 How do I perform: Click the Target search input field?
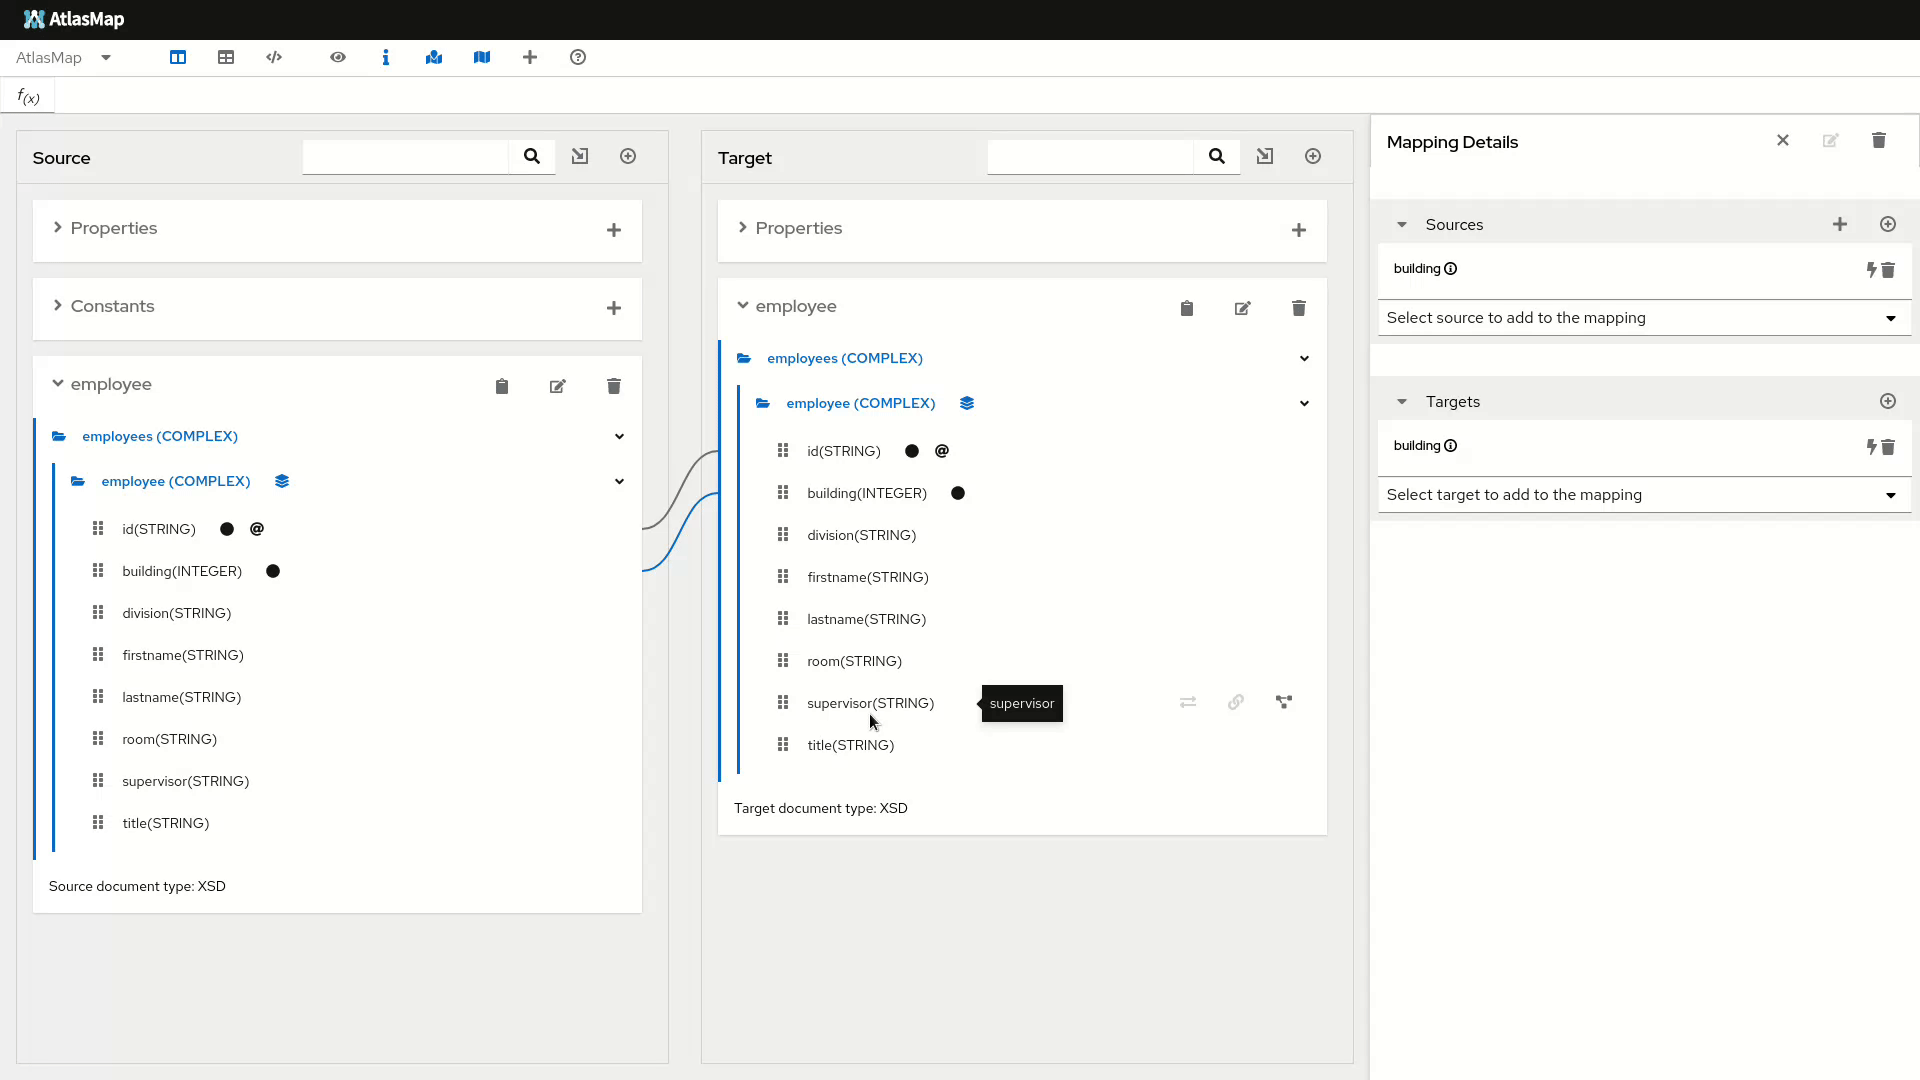pyautogui.click(x=1090, y=156)
